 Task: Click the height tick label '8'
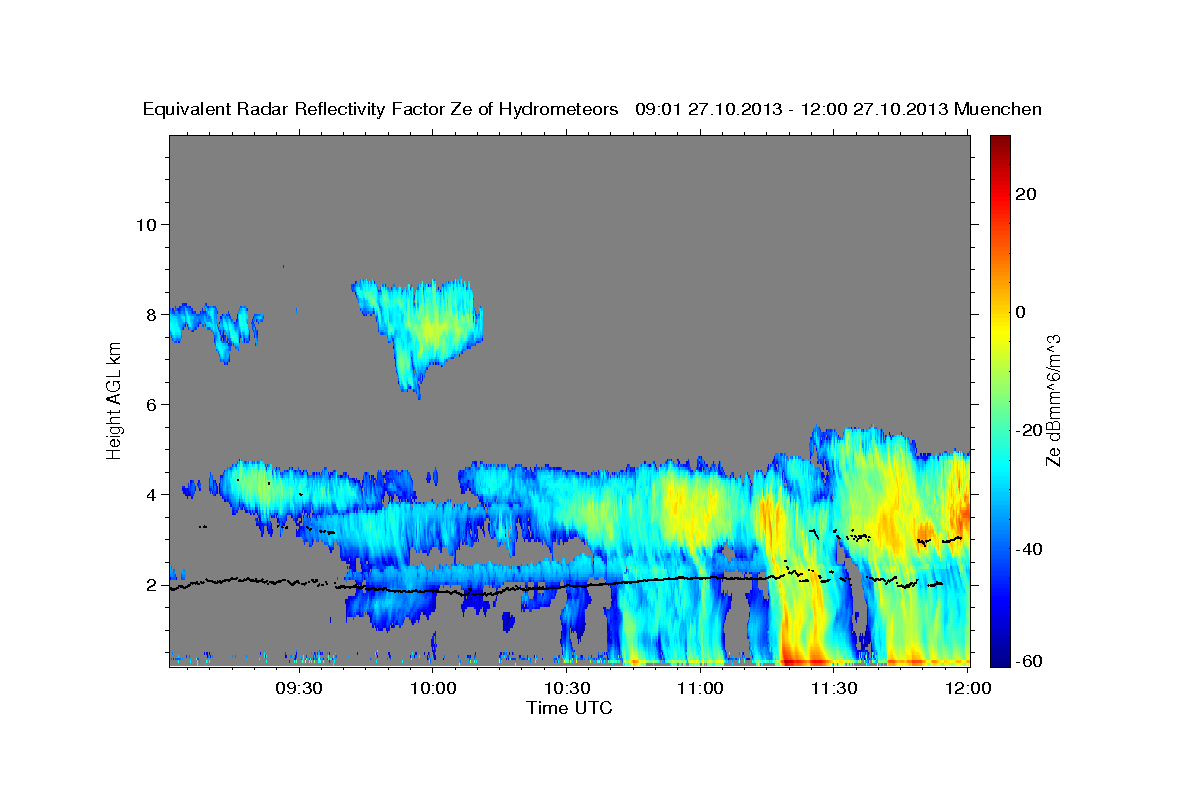[151, 314]
